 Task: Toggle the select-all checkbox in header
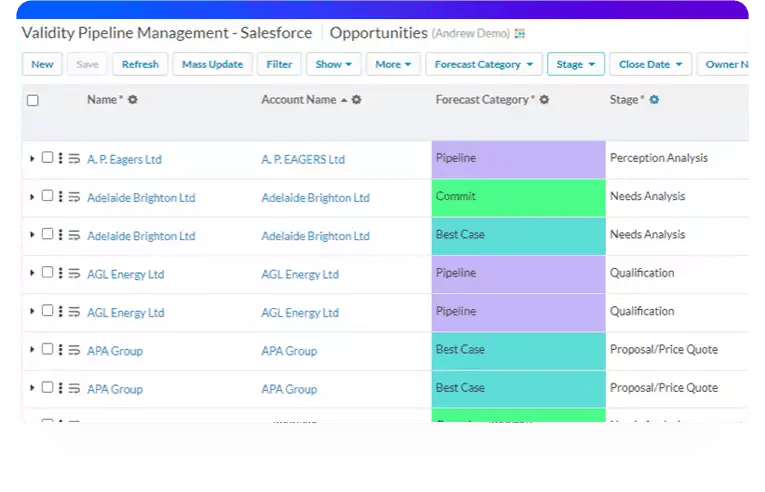(x=33, y=101)
